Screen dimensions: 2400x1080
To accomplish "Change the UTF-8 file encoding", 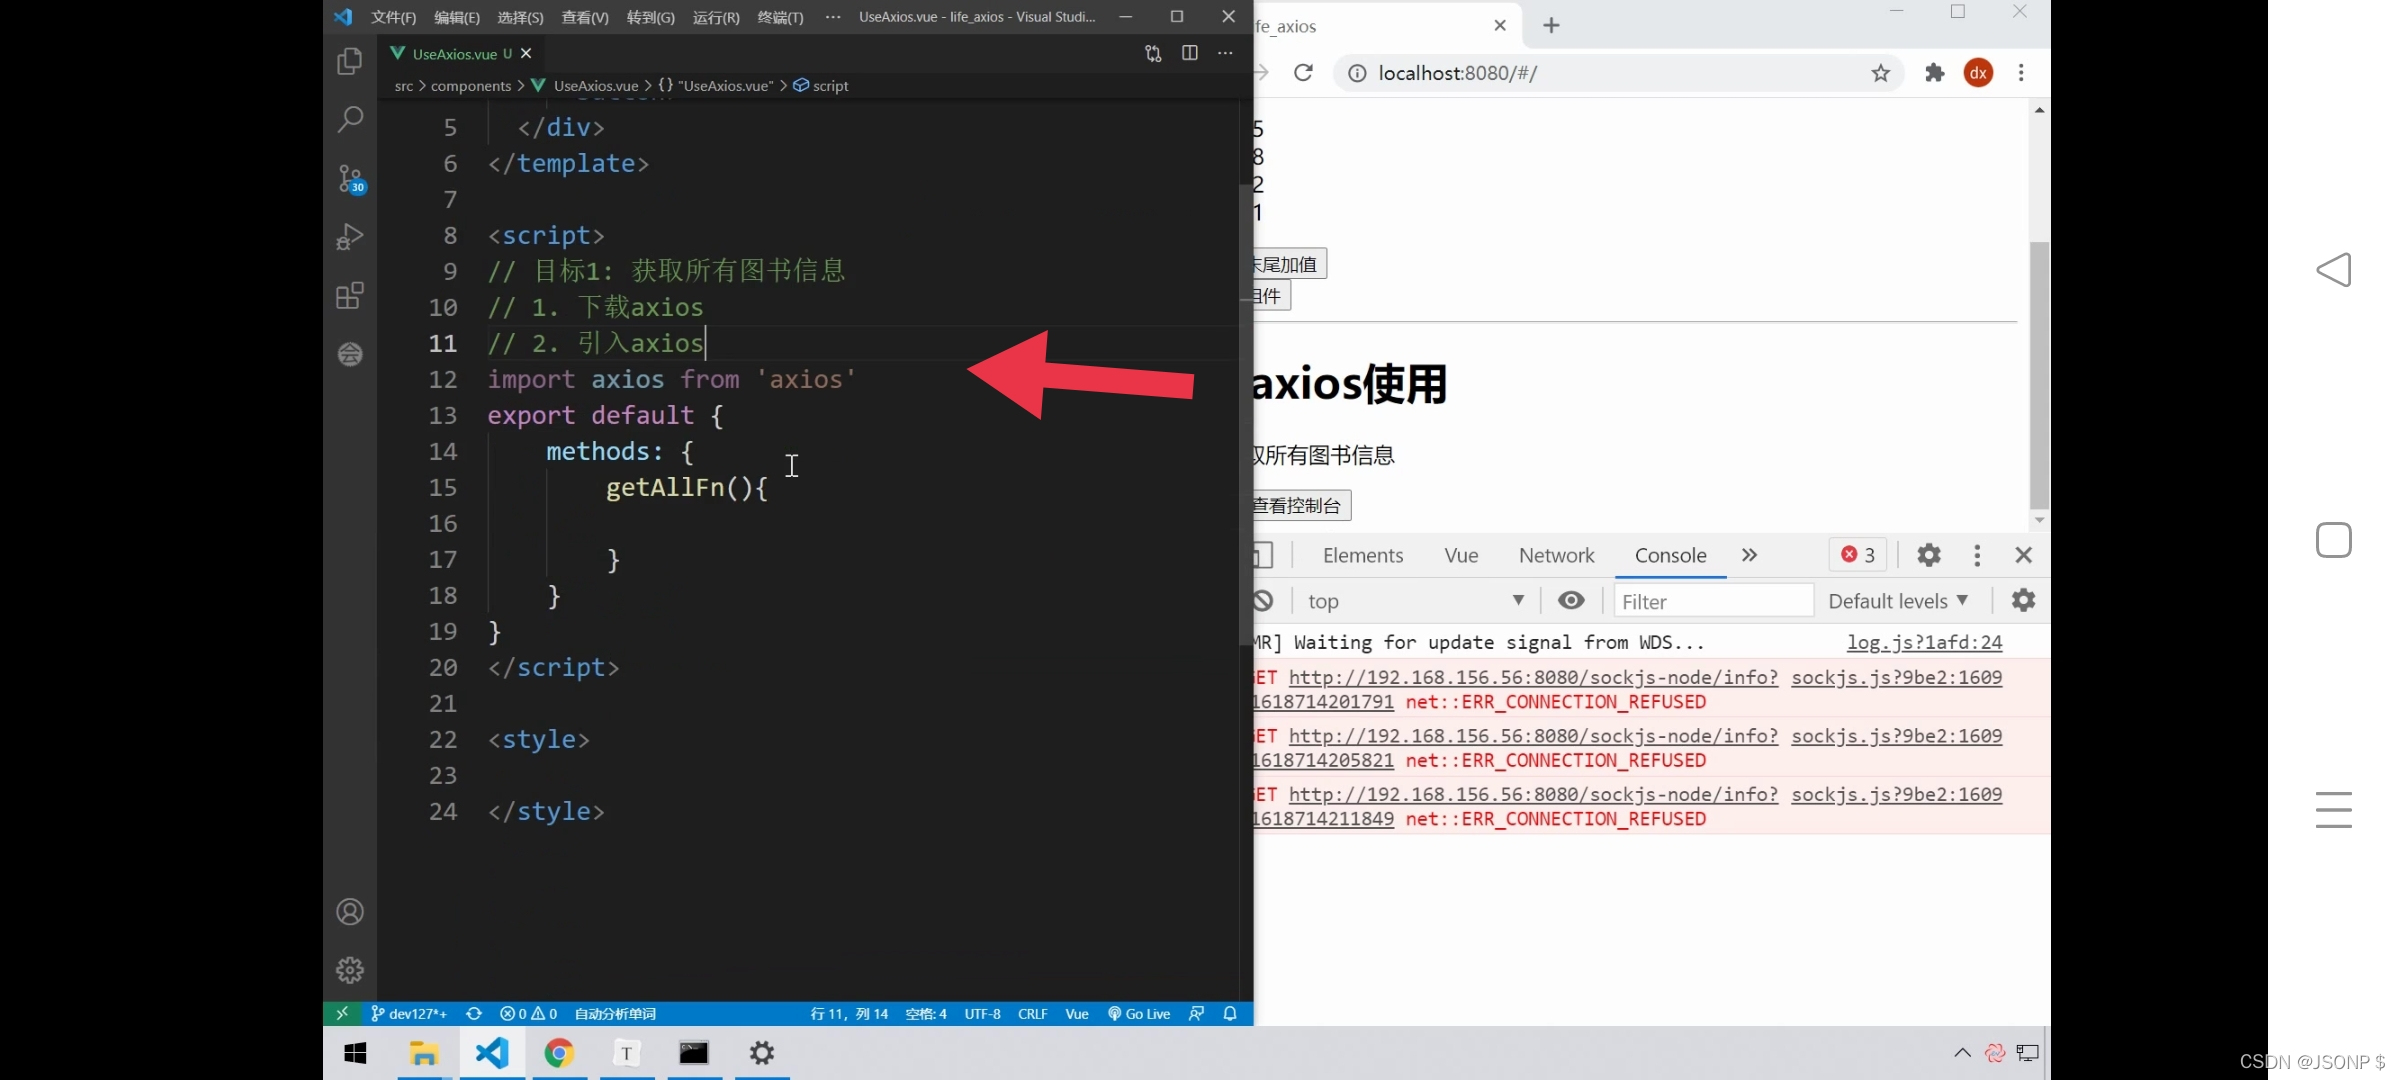I will tap(982, 1013).
